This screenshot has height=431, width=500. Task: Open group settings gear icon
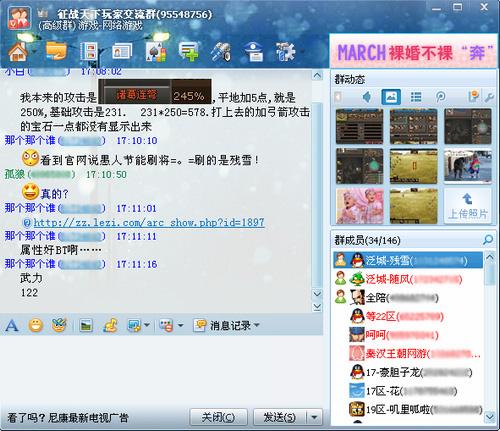286,52
